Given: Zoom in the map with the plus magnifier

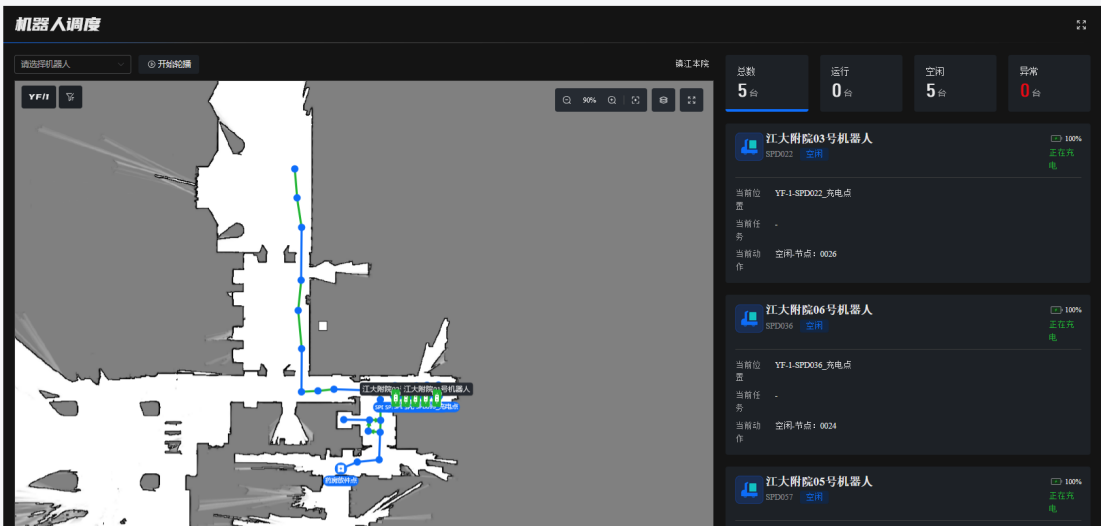Looking at the screenshot, I should [612, 100].
